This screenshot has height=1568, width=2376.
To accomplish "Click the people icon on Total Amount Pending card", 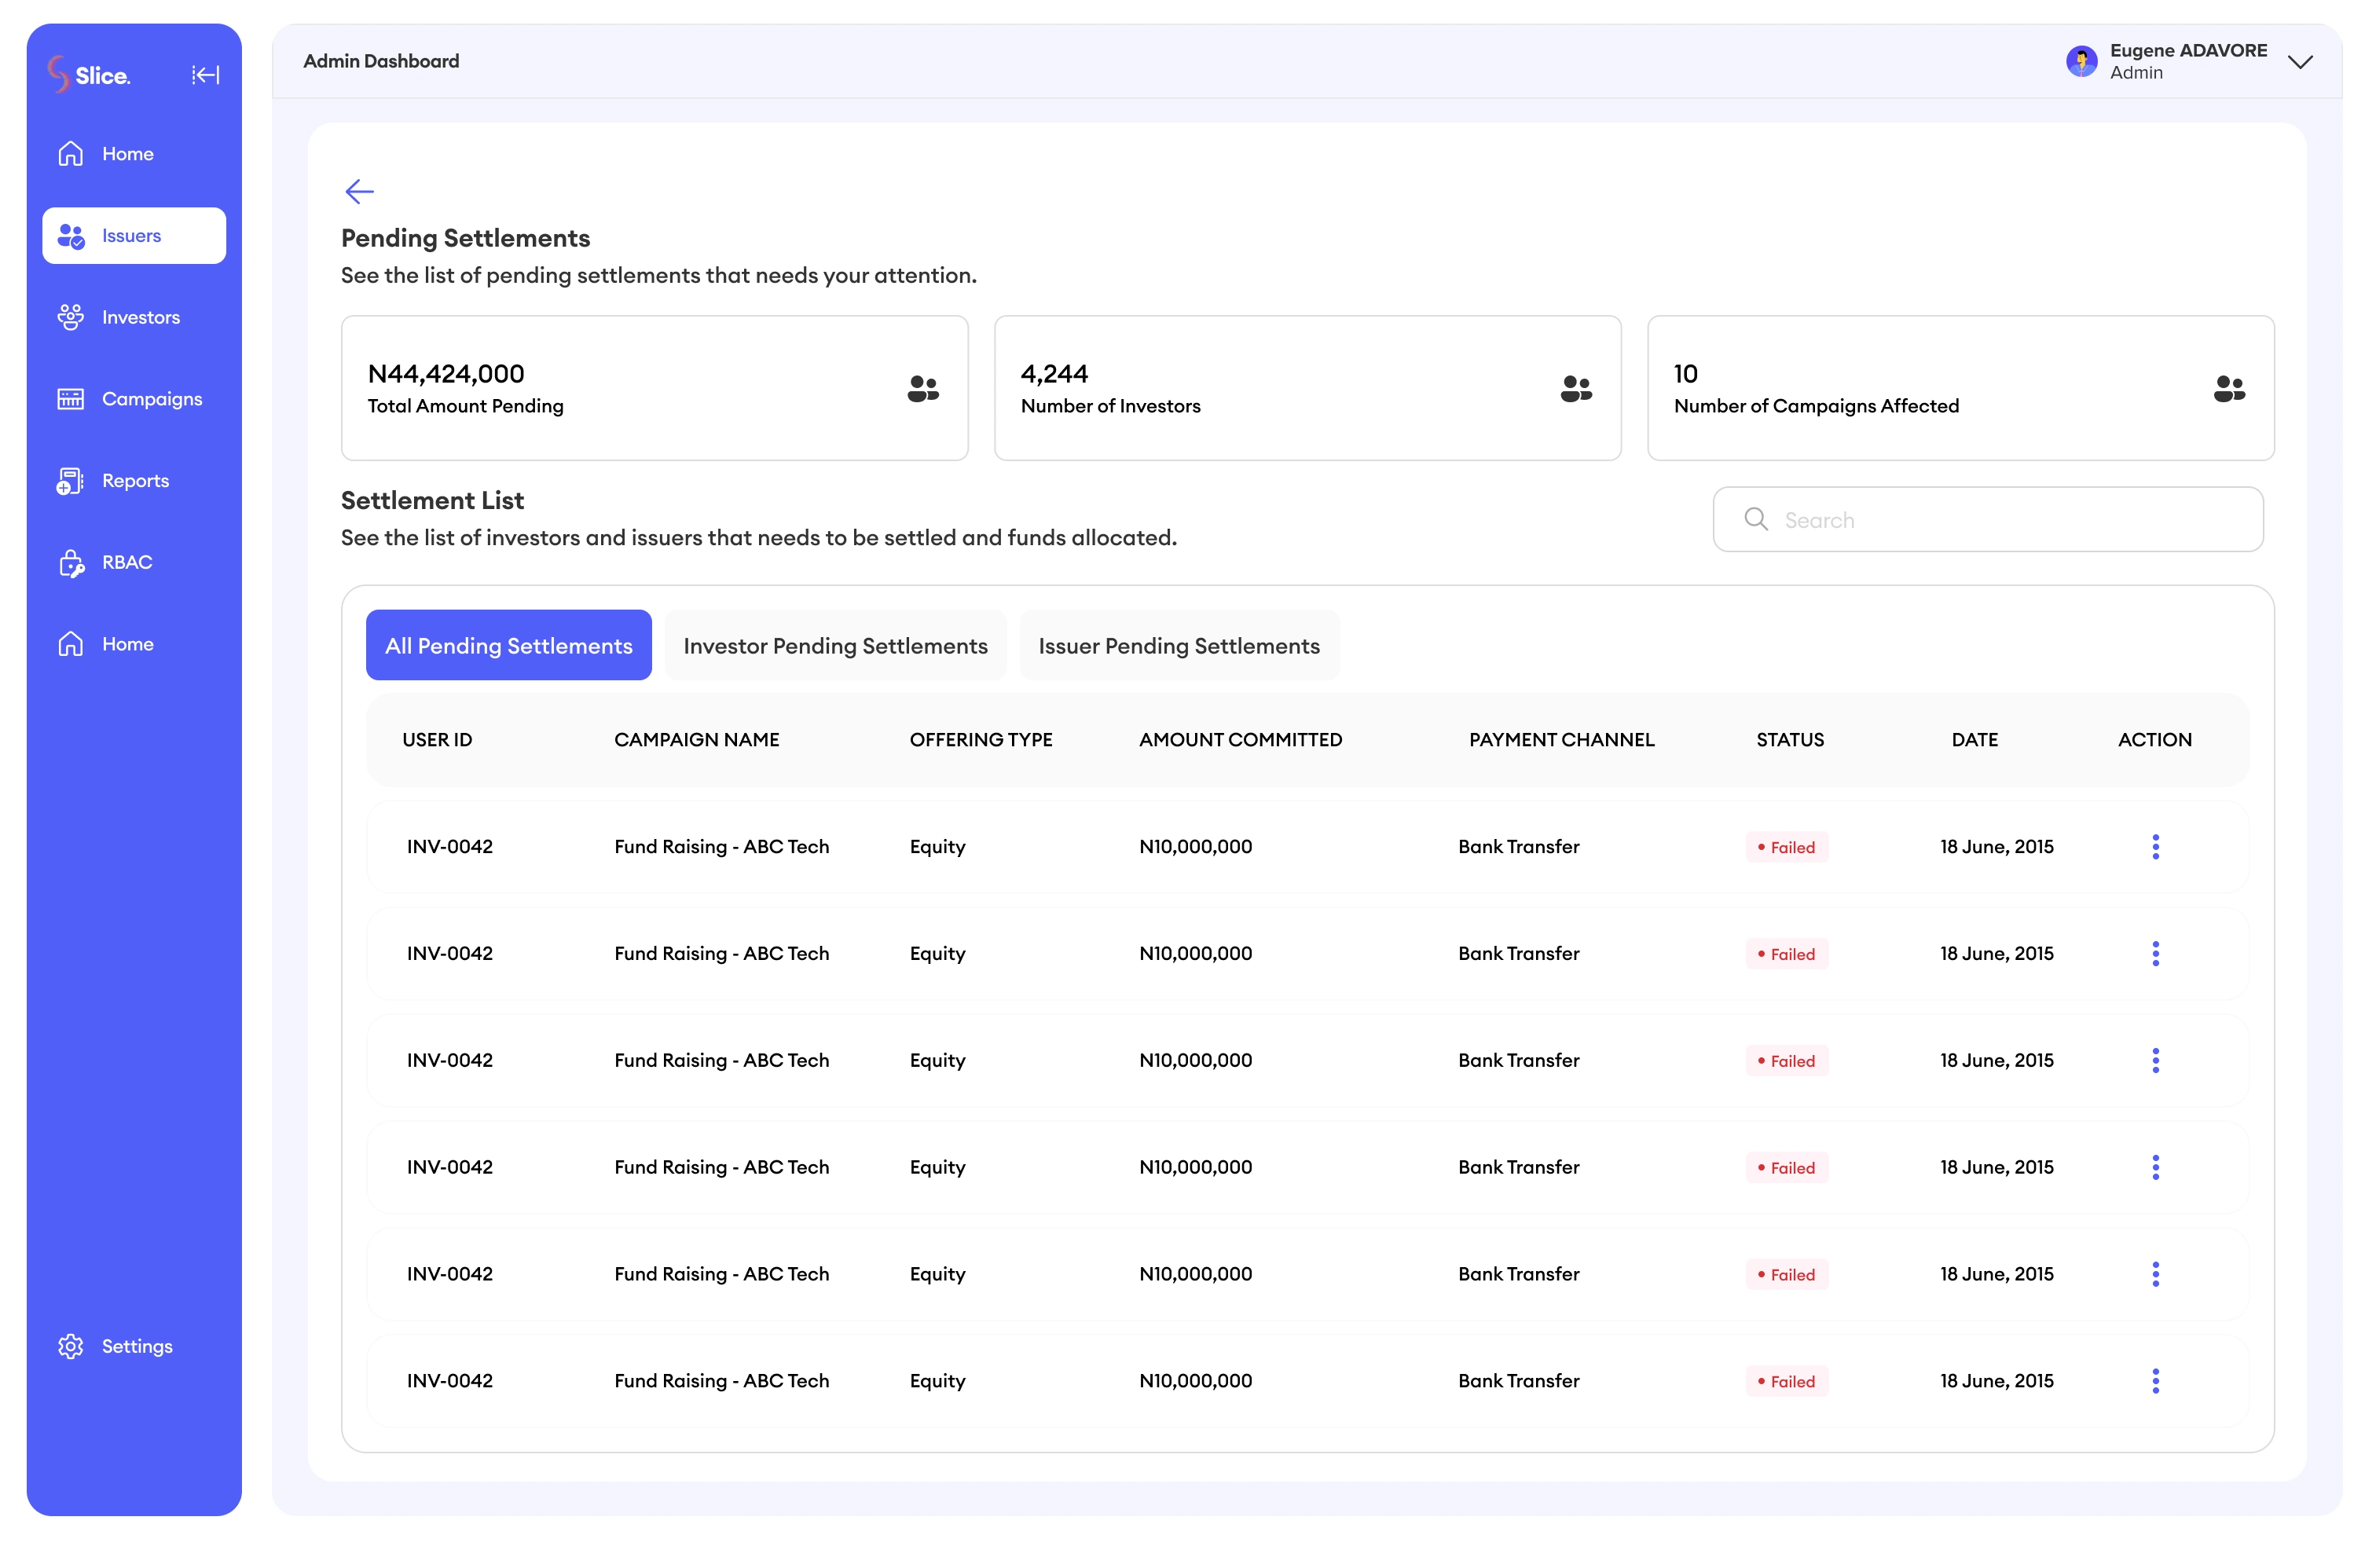I will click(x=922, y=388).
